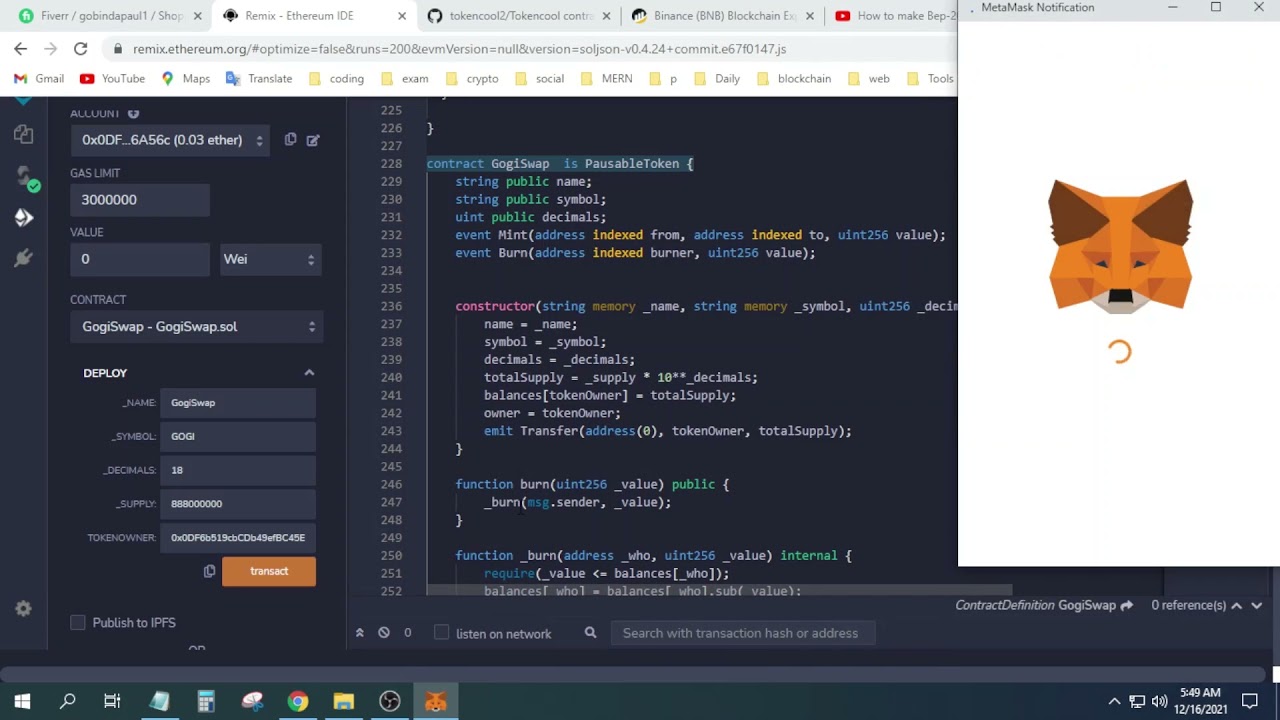This screenshot has height=720, width=1280.
Task: Open the Translate bookmark
Action: (259, 78)
